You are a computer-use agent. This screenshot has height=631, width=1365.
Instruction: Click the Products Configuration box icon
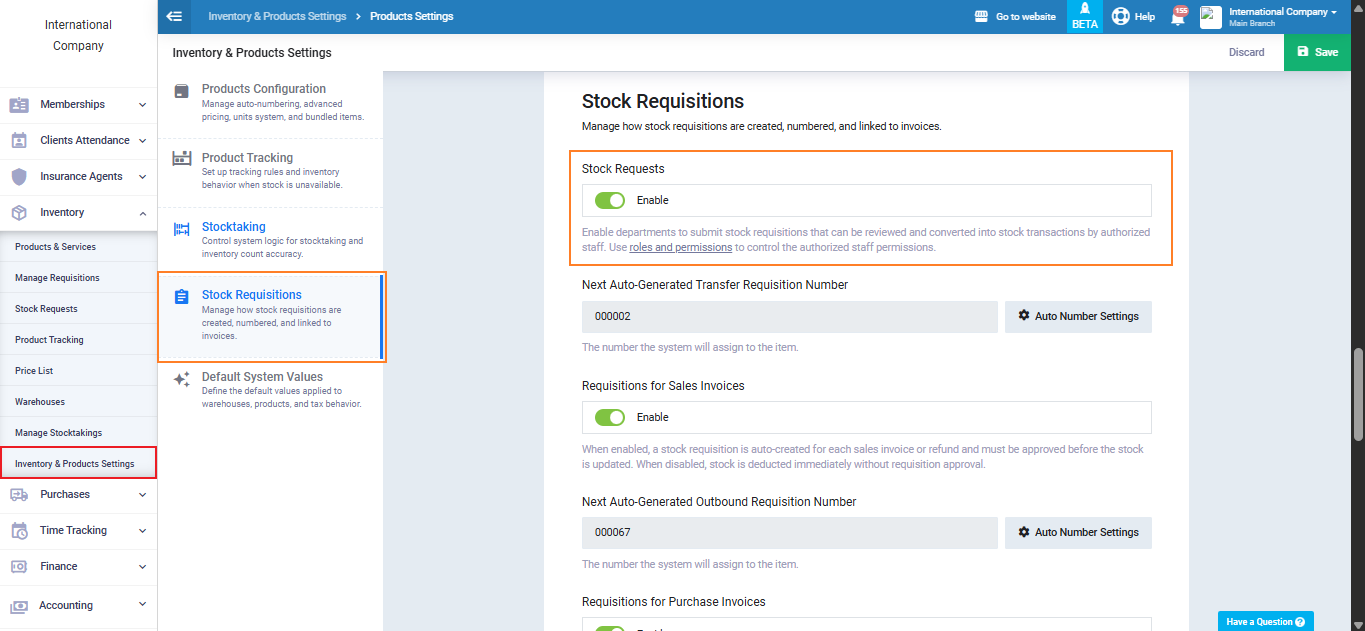coord(181,91)
